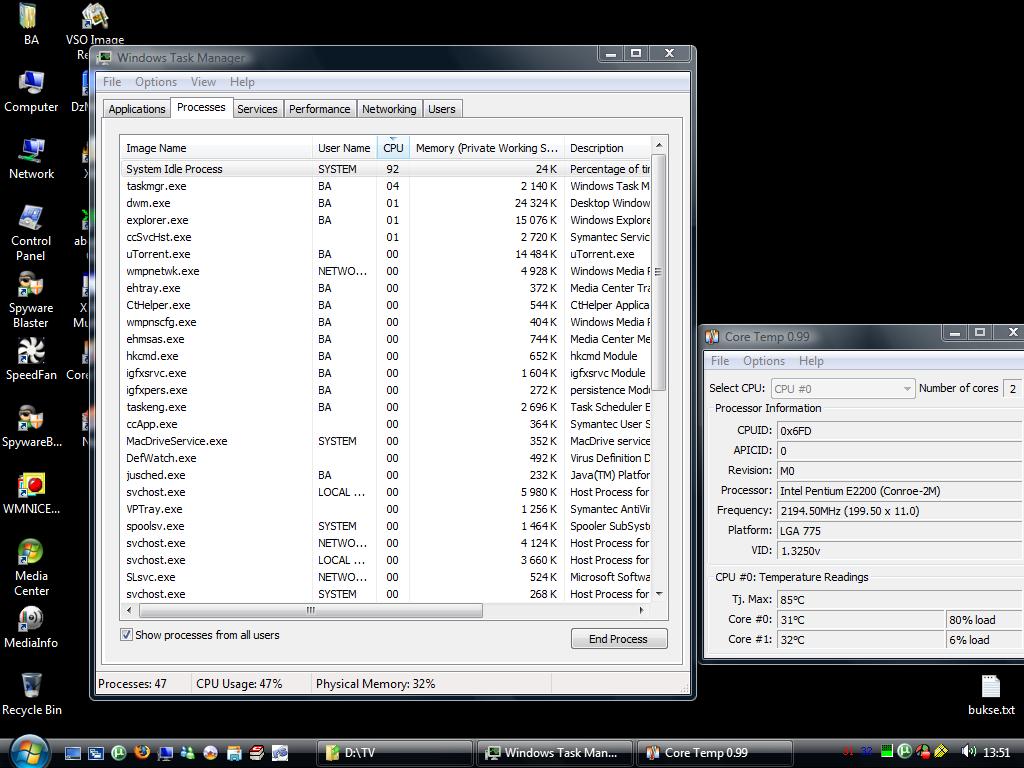The width and height of the screenshot is (1024, 768).
Task: Open the bukse.txt file on desktop
Action: pos(990,688)
